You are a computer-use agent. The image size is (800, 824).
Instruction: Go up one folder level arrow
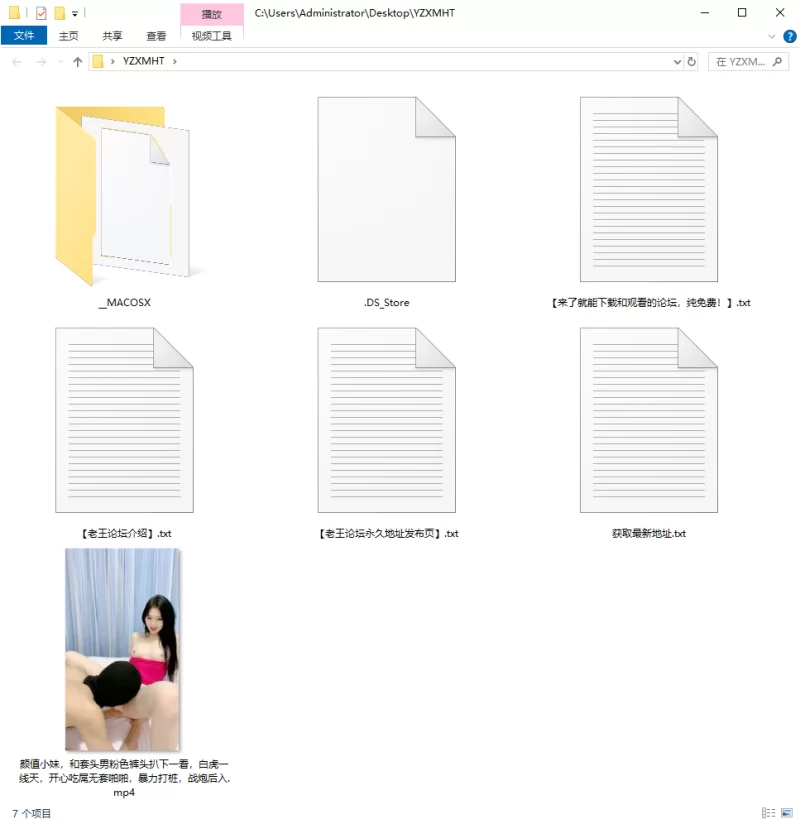(x=78, y=62)
